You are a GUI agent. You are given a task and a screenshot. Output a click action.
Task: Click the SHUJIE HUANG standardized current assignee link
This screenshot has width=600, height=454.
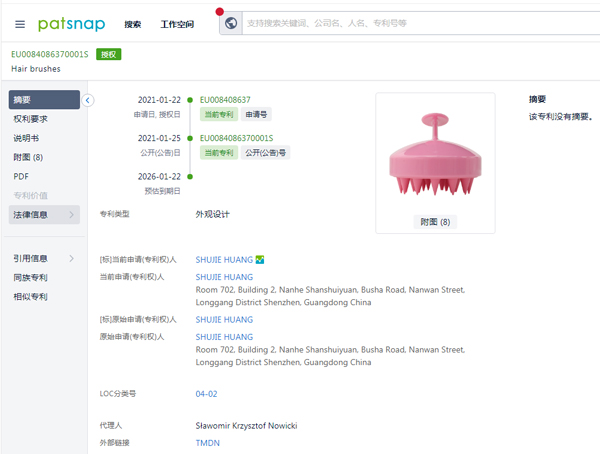[224, 260]
